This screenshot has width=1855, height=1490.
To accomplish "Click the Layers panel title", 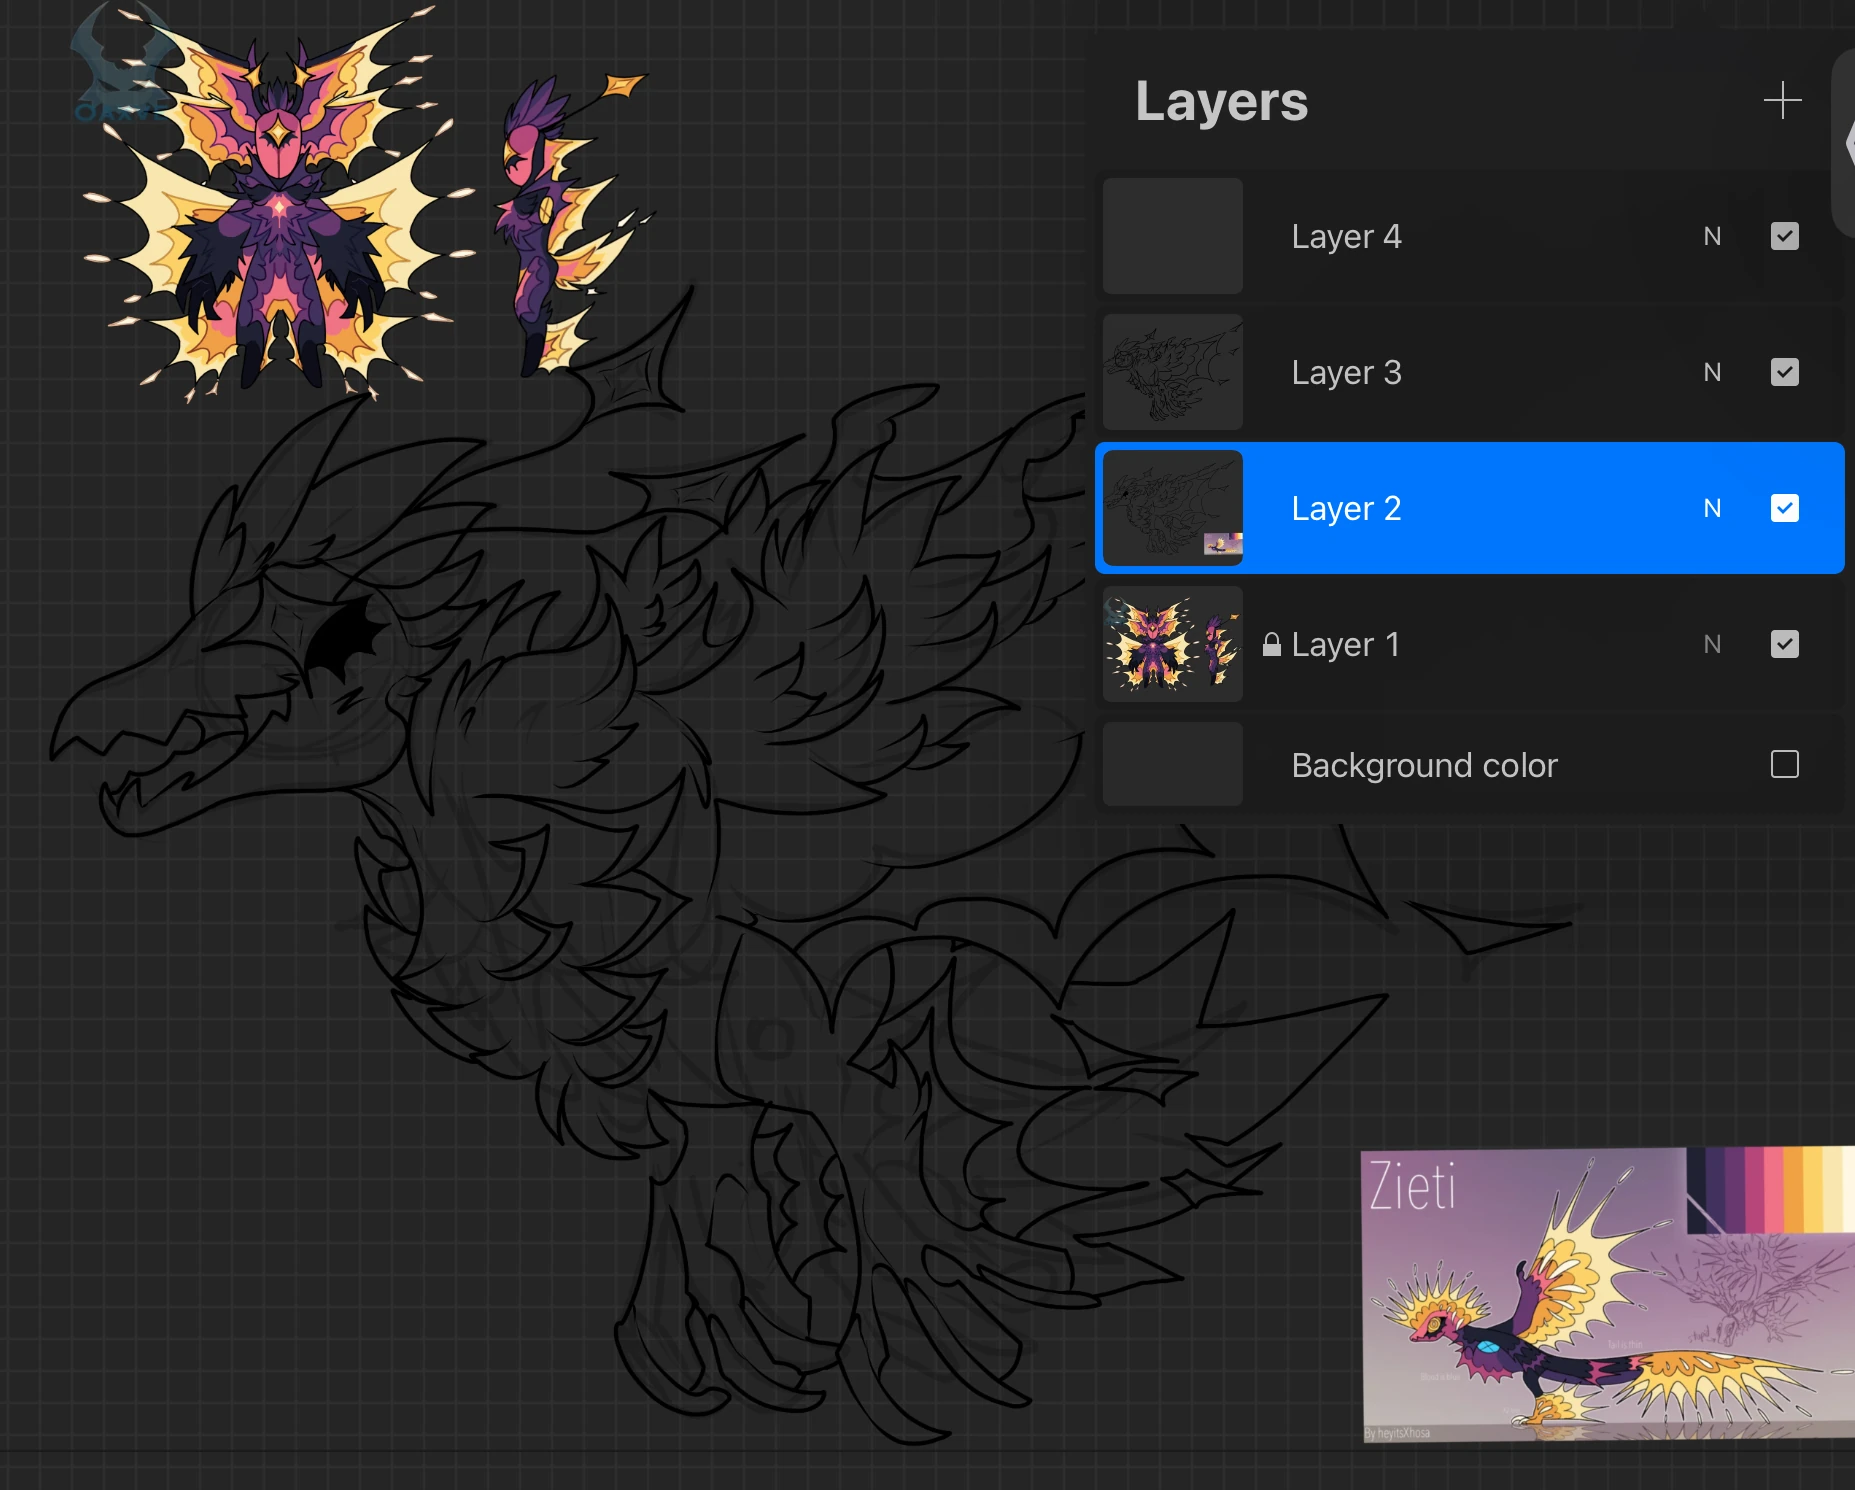I will point(1221,101).
